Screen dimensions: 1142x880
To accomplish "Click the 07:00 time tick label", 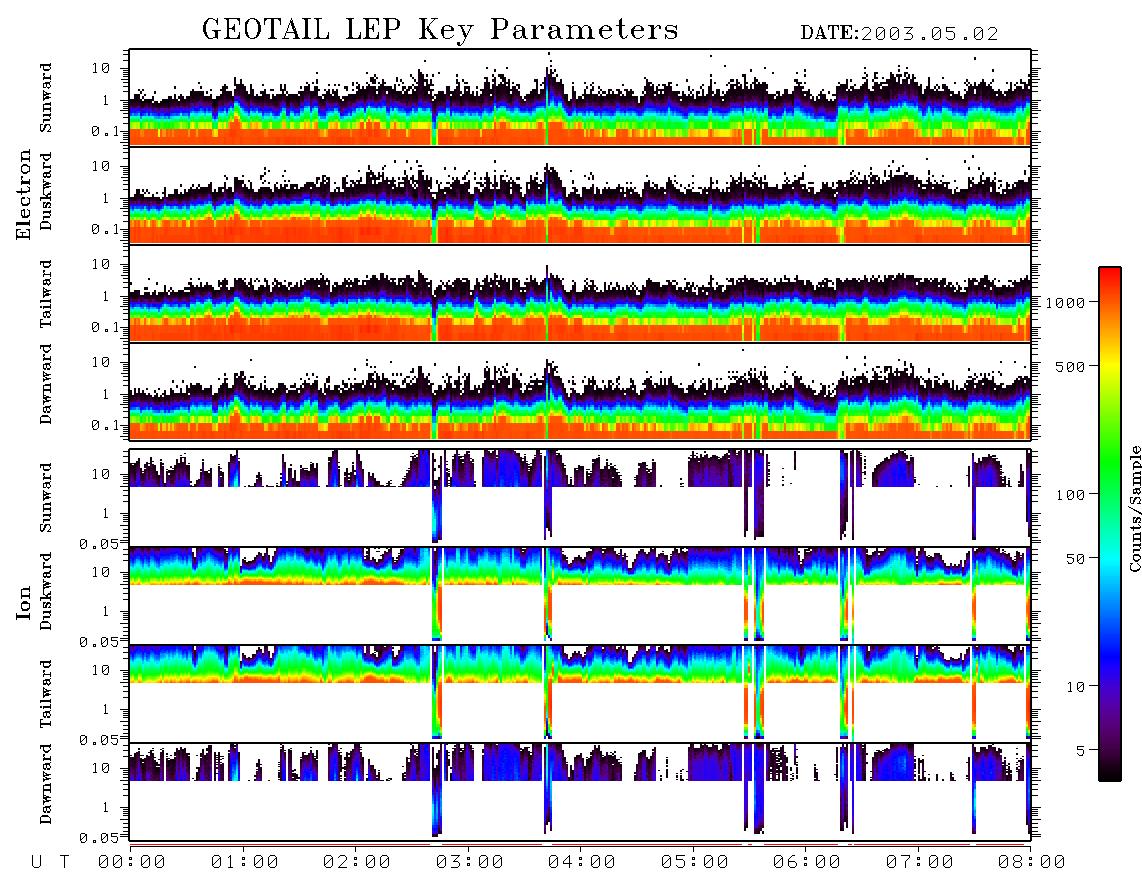I will point(920,863).
